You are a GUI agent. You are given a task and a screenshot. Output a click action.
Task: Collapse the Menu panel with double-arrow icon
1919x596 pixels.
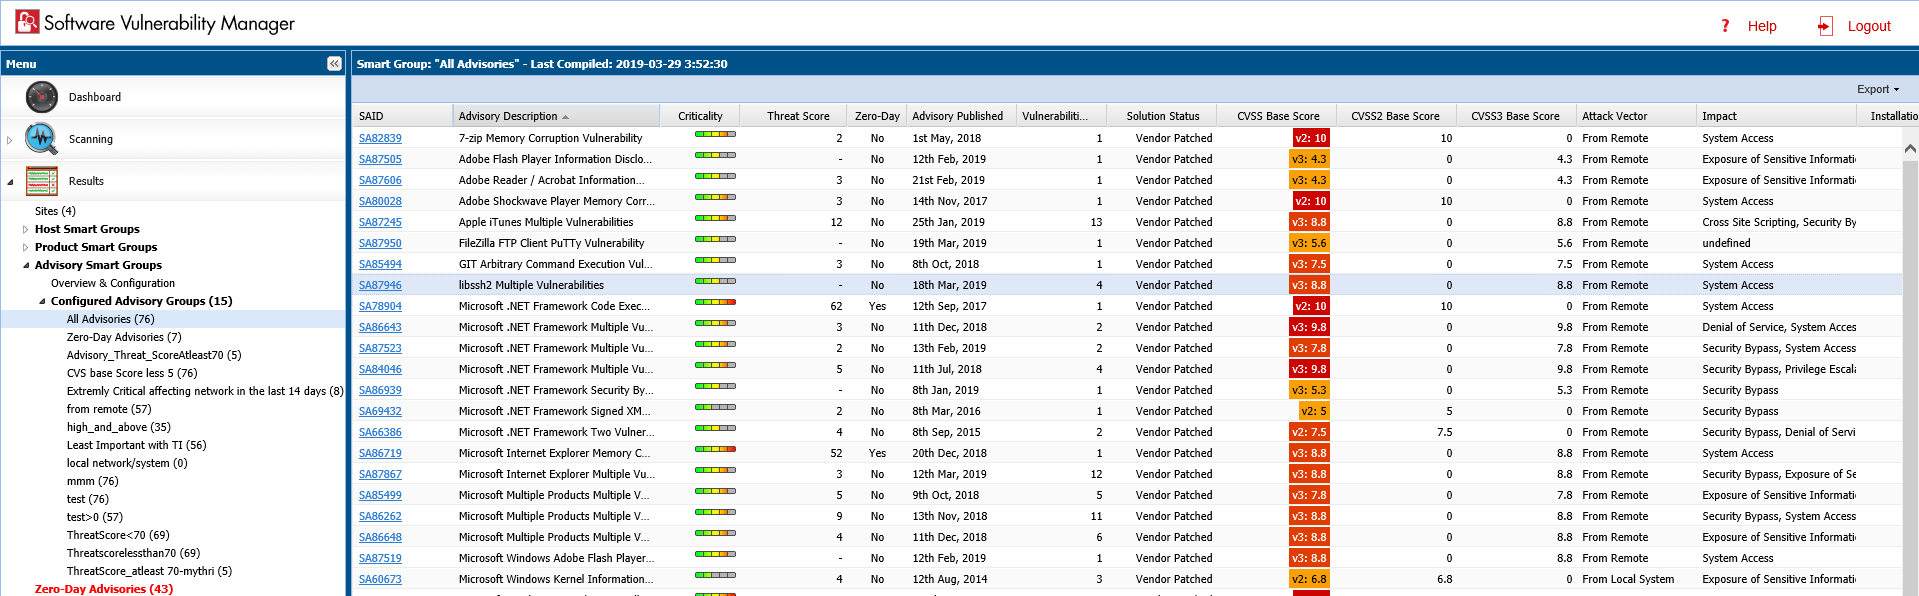pyautogui.click(x=334, y=64)
